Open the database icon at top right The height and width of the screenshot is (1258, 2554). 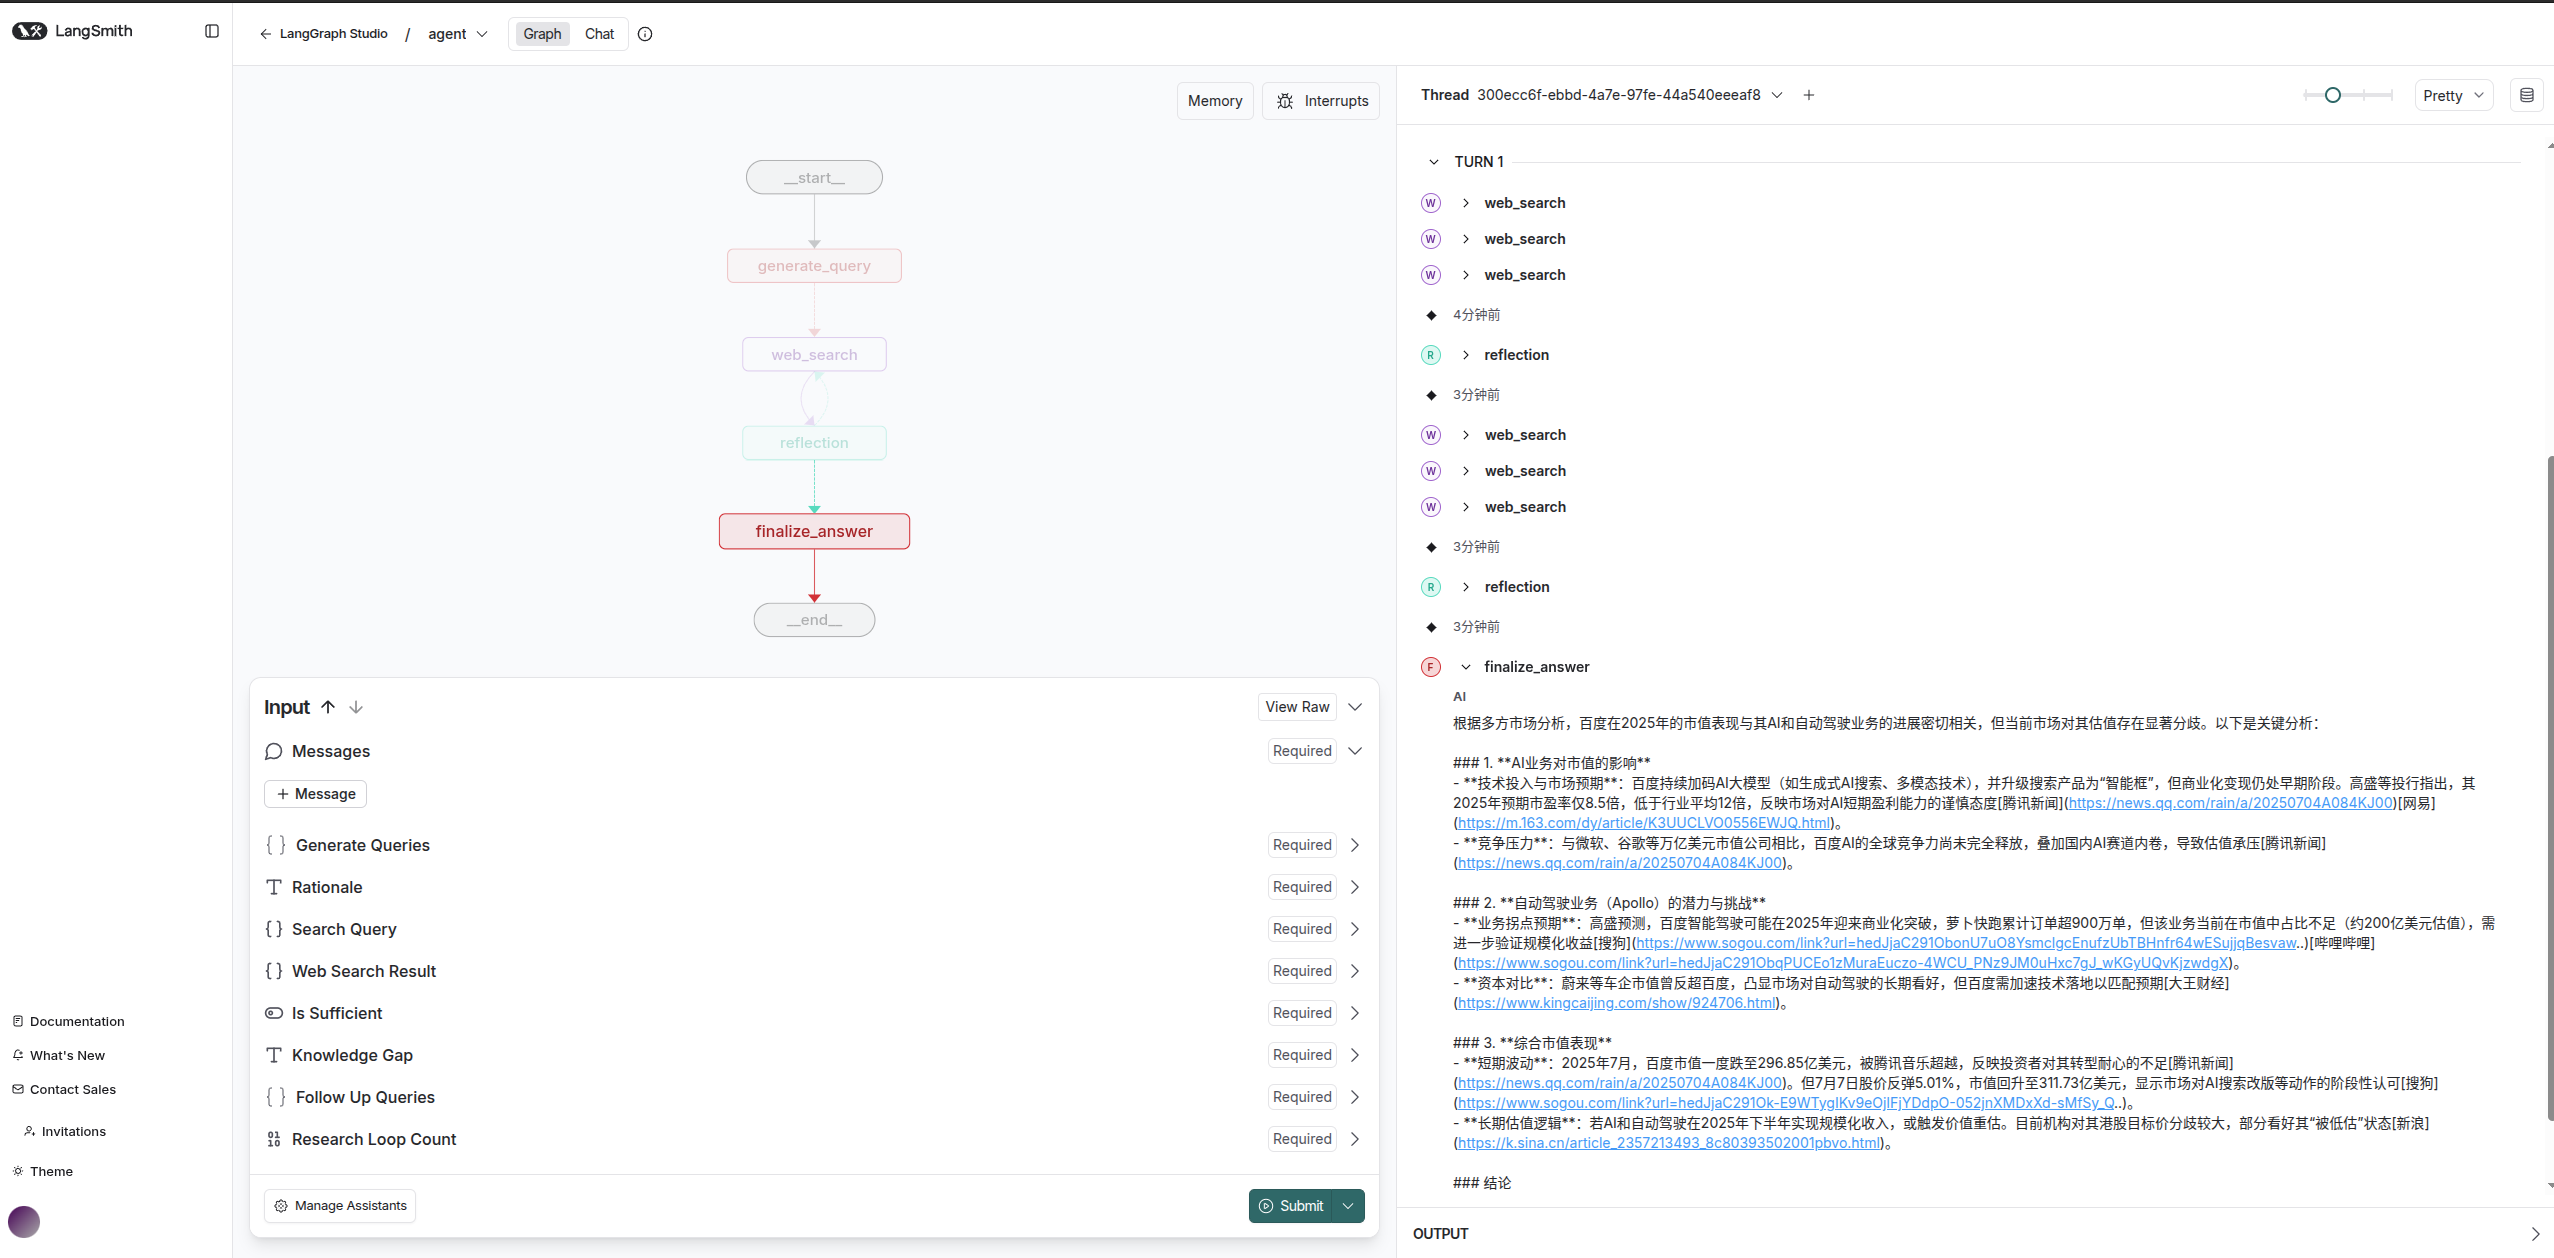pos(2526,96)
